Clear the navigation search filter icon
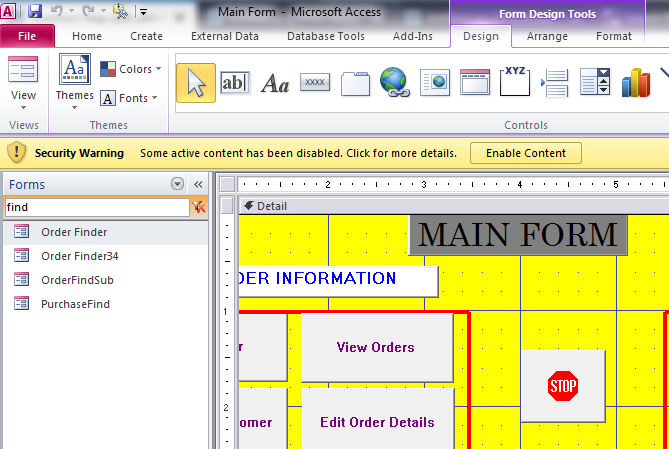 (198, 207)
